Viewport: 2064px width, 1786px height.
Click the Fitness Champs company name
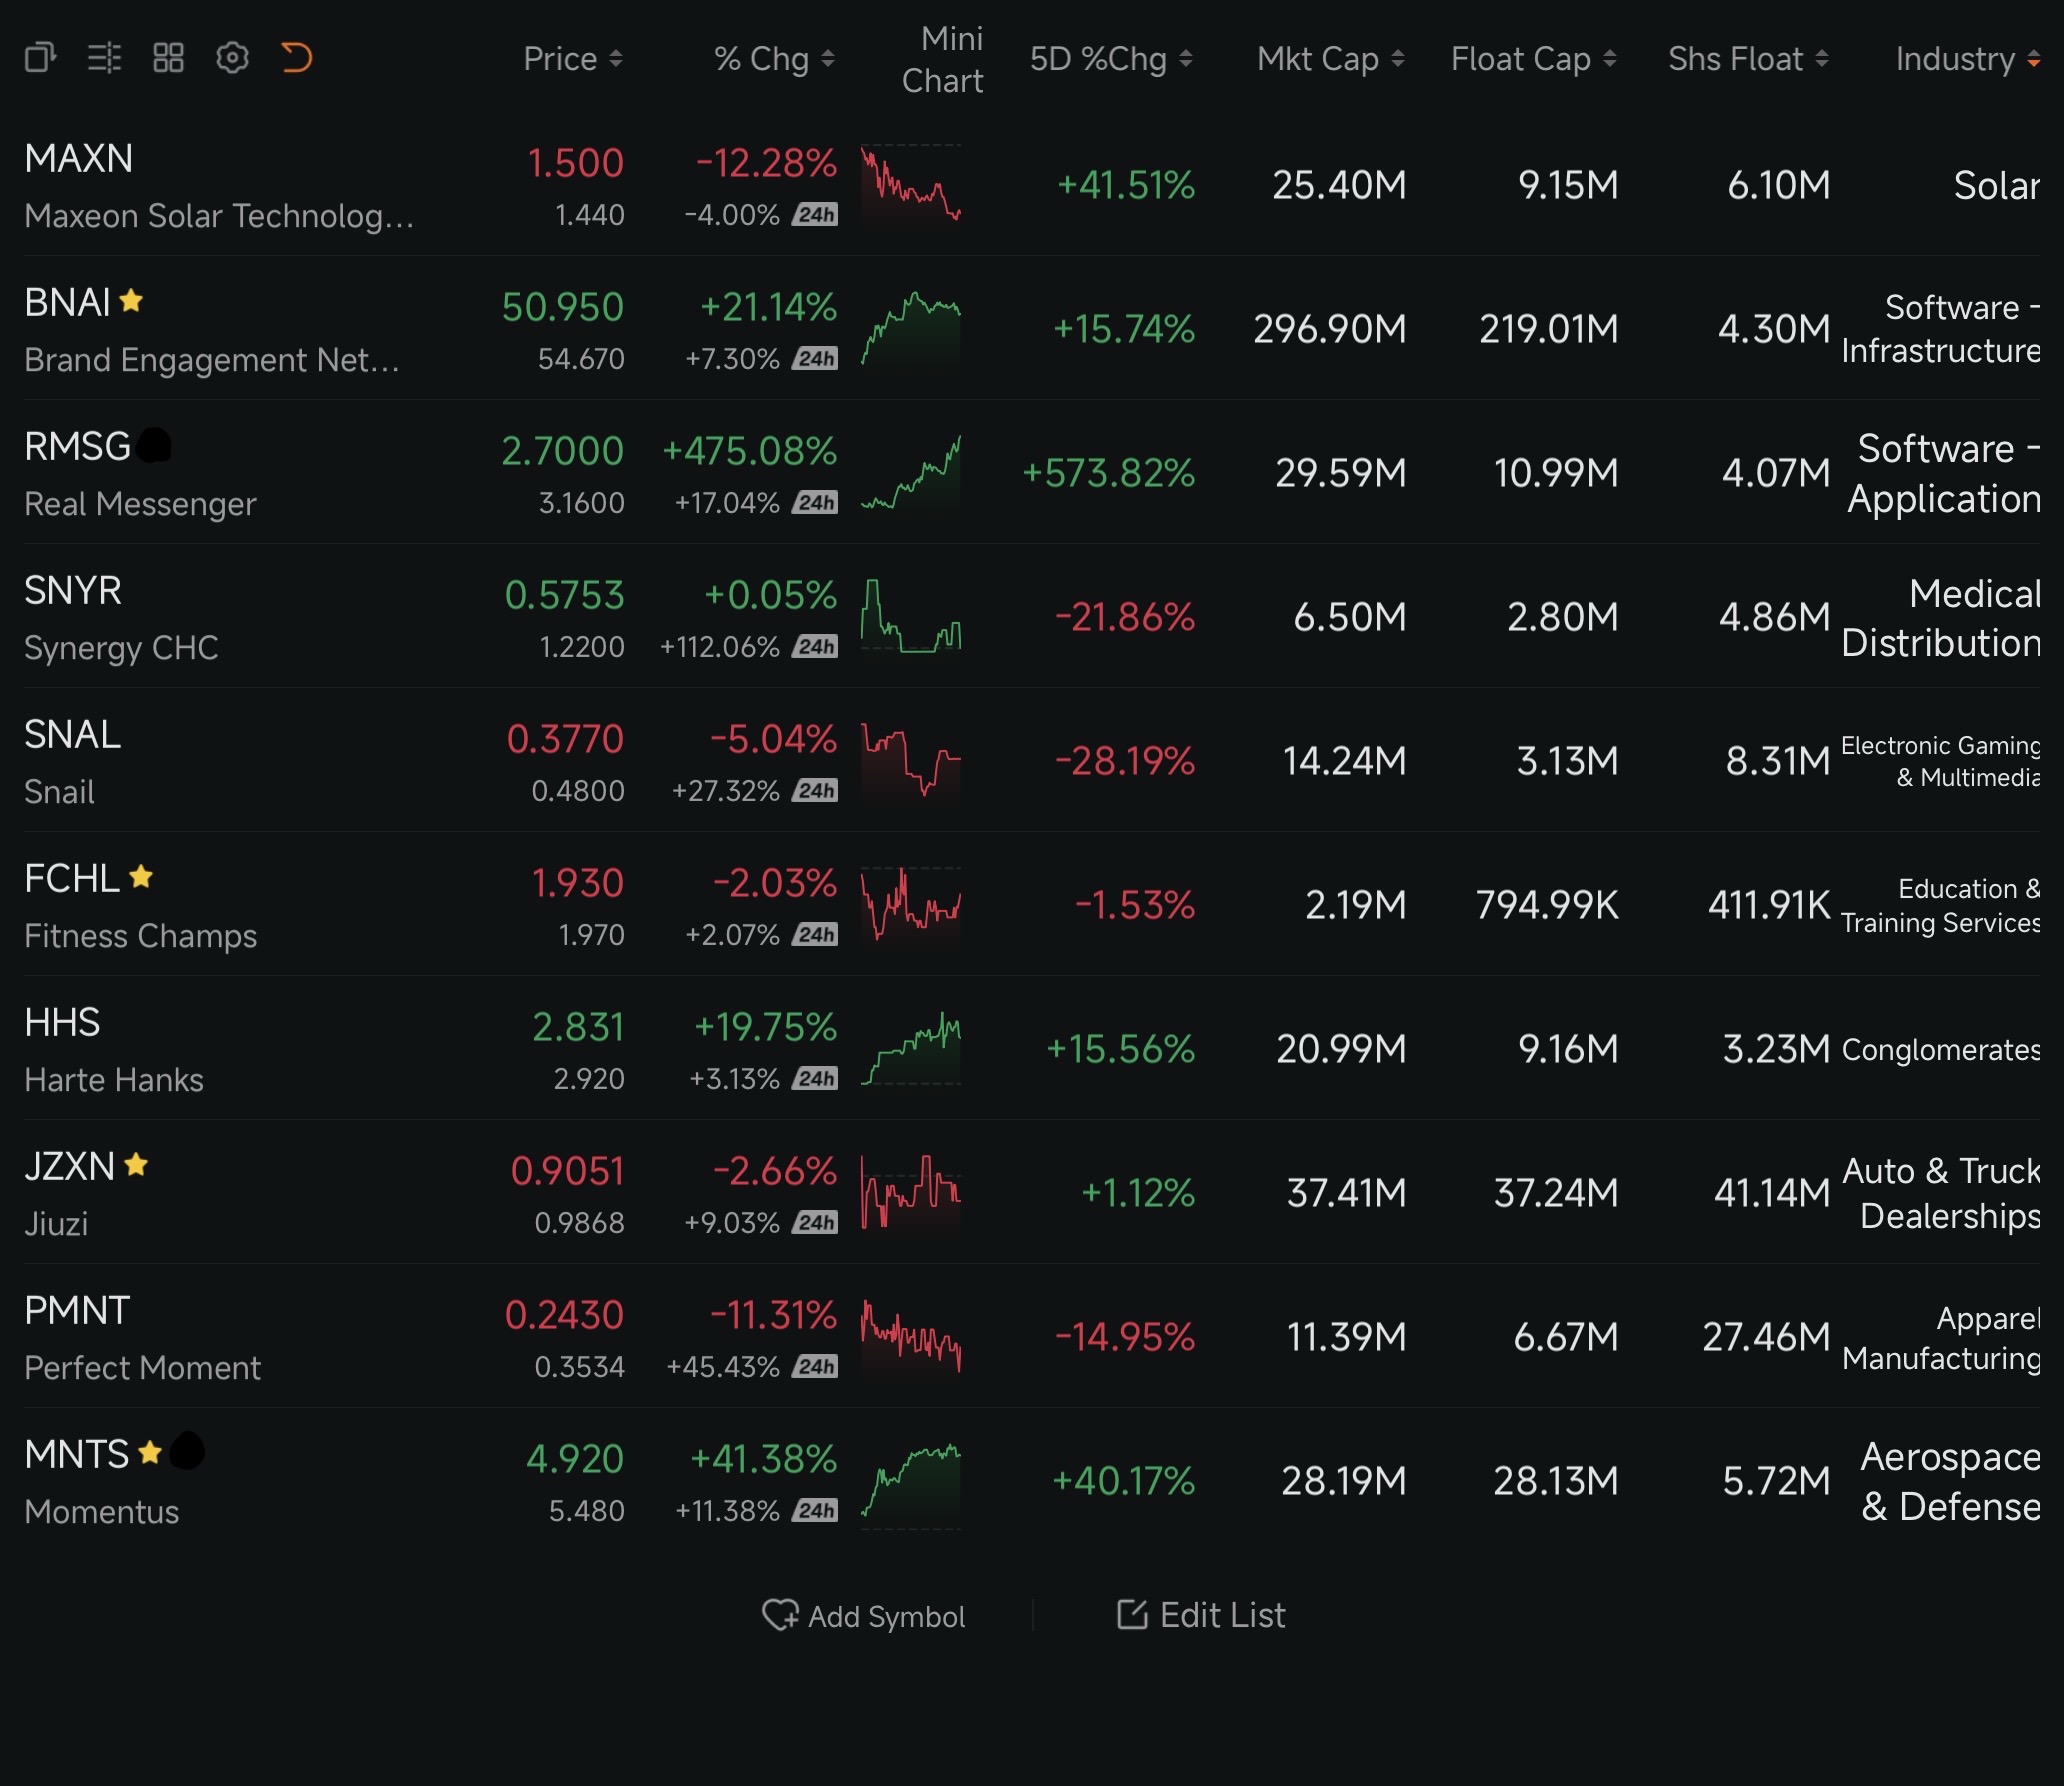[140, 936]
